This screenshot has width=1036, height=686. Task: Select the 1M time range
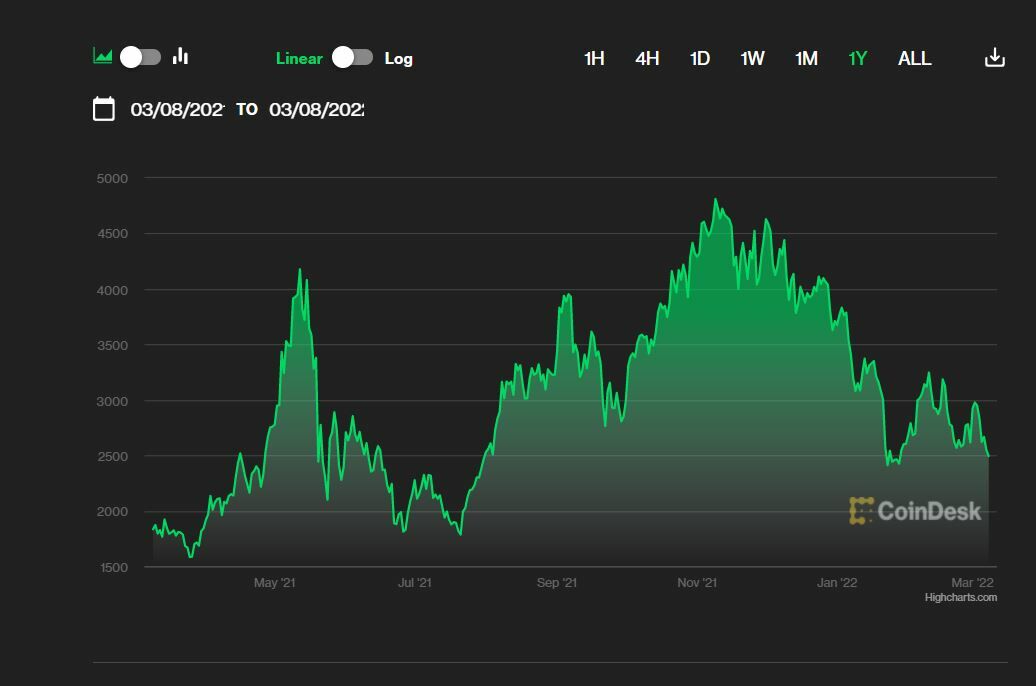coord(806,58)
